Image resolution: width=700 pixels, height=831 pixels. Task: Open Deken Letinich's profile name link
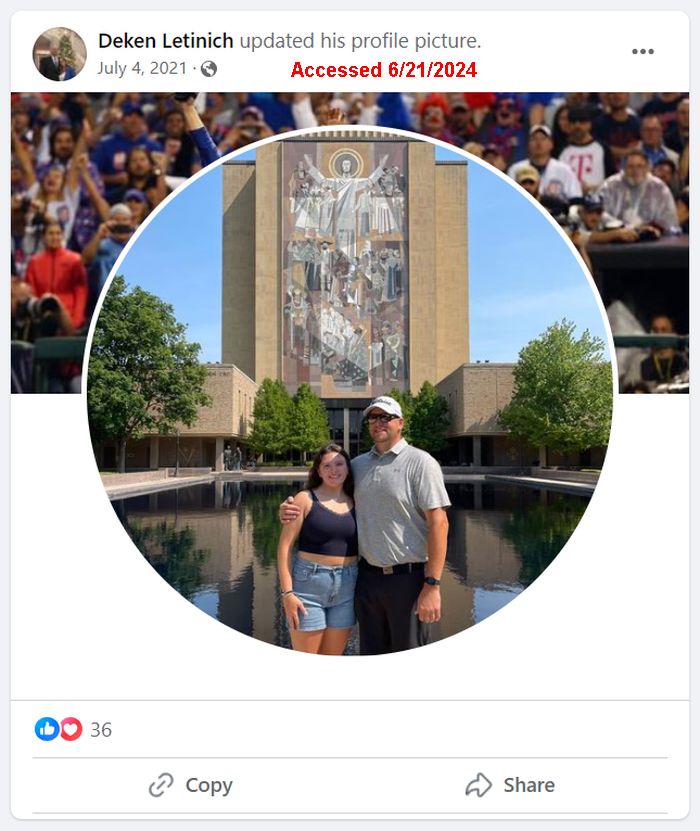point(165,41)
